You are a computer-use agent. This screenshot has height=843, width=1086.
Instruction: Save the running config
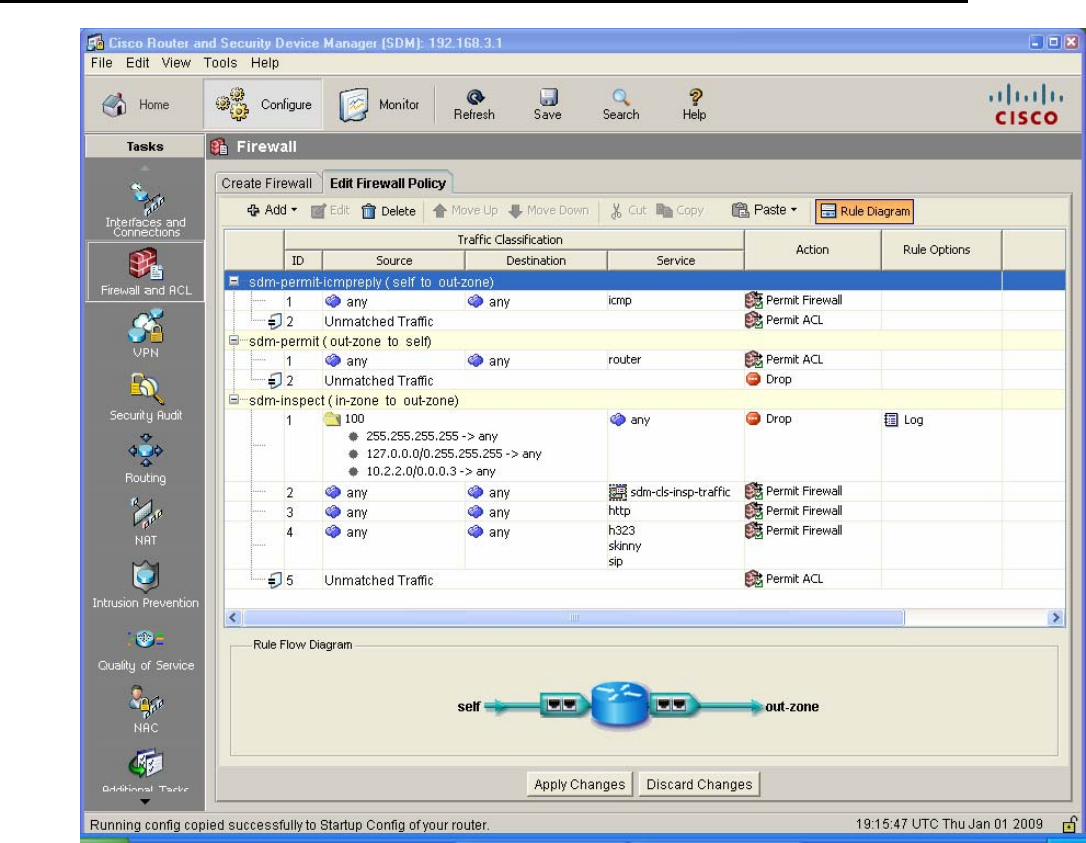point(547,105)
